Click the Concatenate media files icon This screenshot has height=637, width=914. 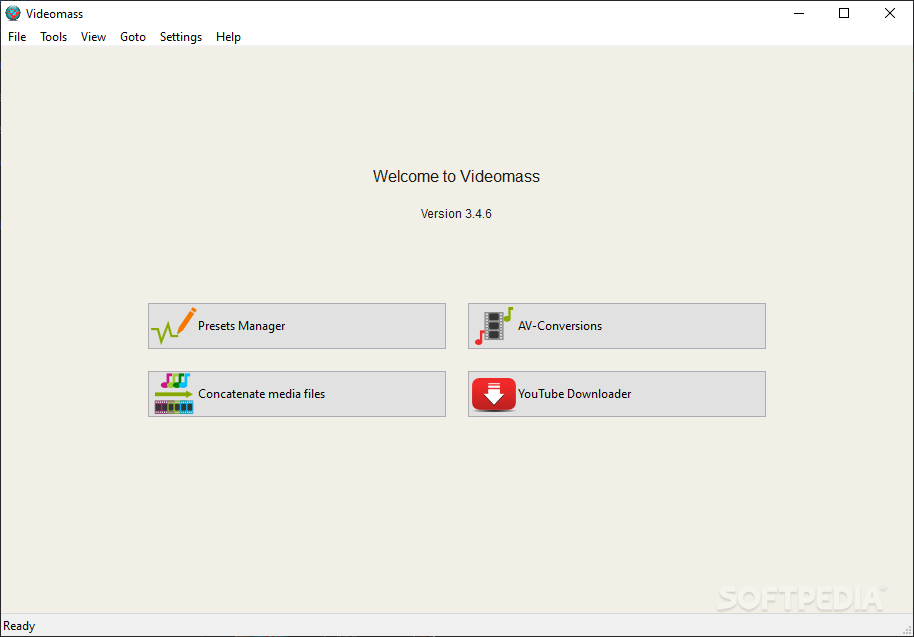point(174,394)
